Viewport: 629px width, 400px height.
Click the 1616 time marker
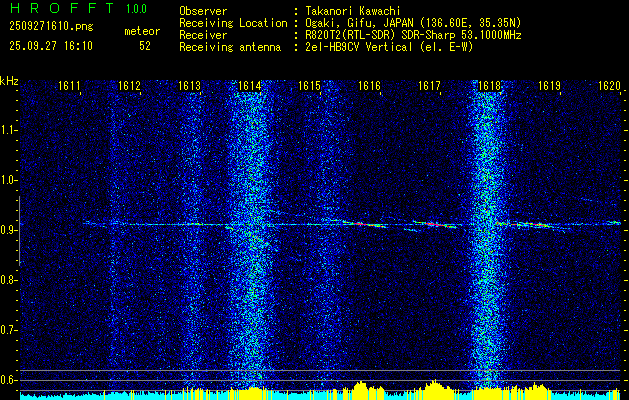[x=370, y=87]
